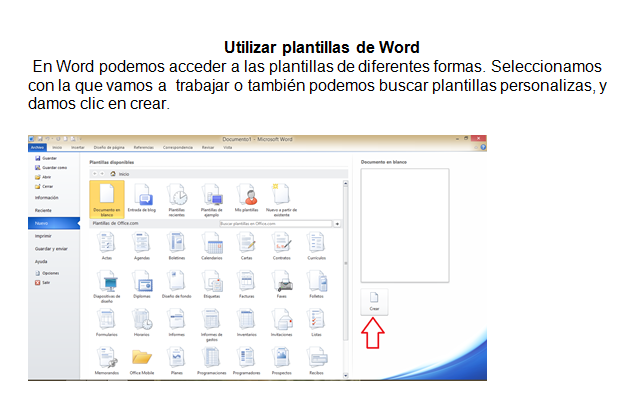Open the Programadores template category
The width and height of the screenshot is (625, 419).
click(246, 360)
